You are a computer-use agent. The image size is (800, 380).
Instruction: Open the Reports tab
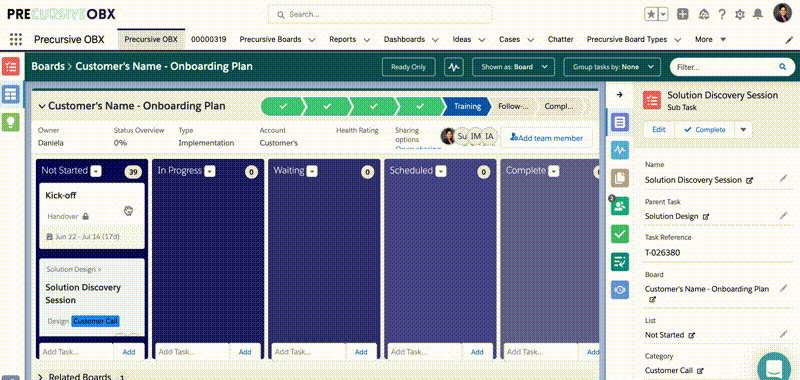coord(342,39)
